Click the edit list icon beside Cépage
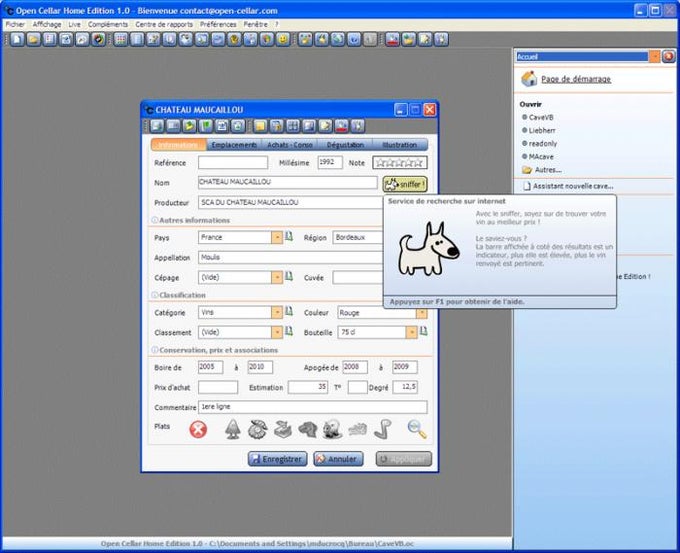The height and width of the screenshot is (553, 680). coord(289,277)
